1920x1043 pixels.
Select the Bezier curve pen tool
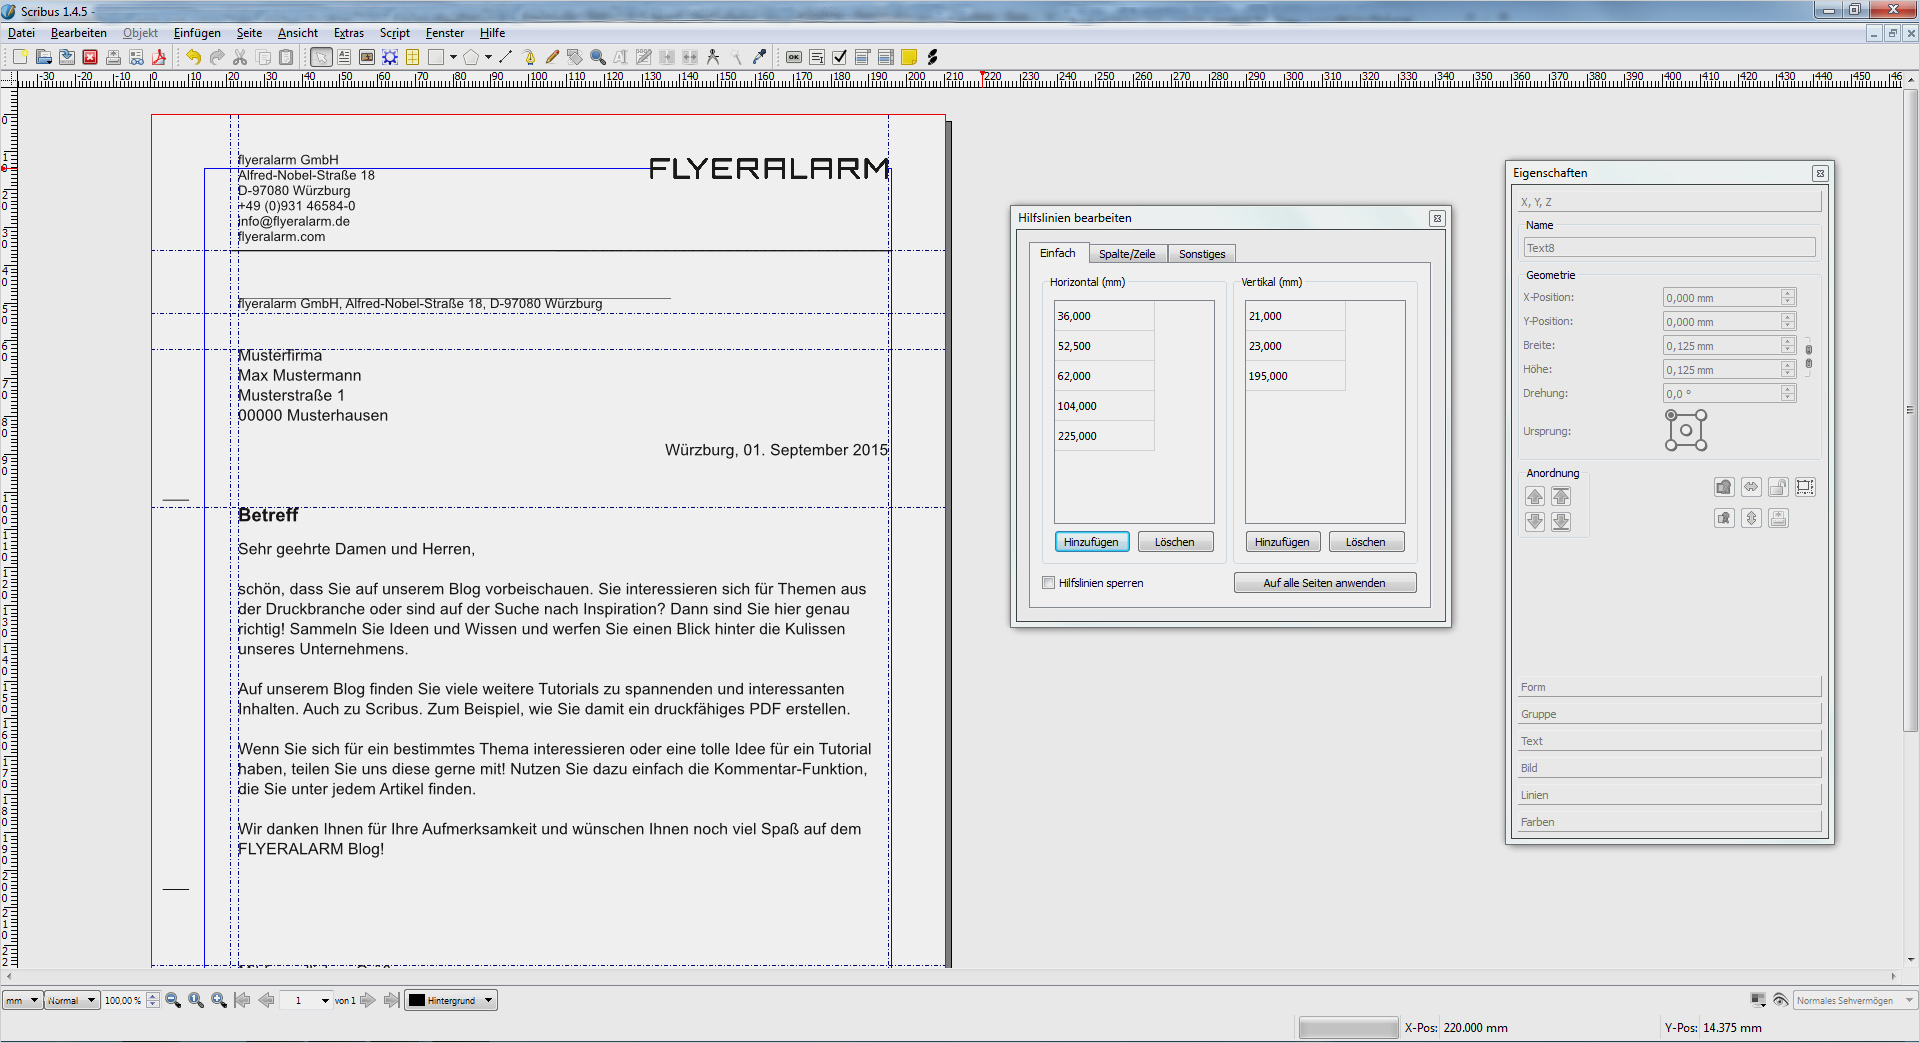pyautogui.click(x=529, y=57)
